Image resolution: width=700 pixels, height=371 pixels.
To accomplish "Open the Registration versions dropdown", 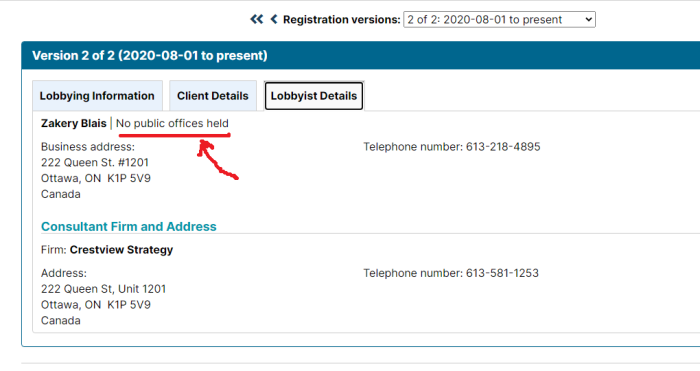I will (499, 20).
